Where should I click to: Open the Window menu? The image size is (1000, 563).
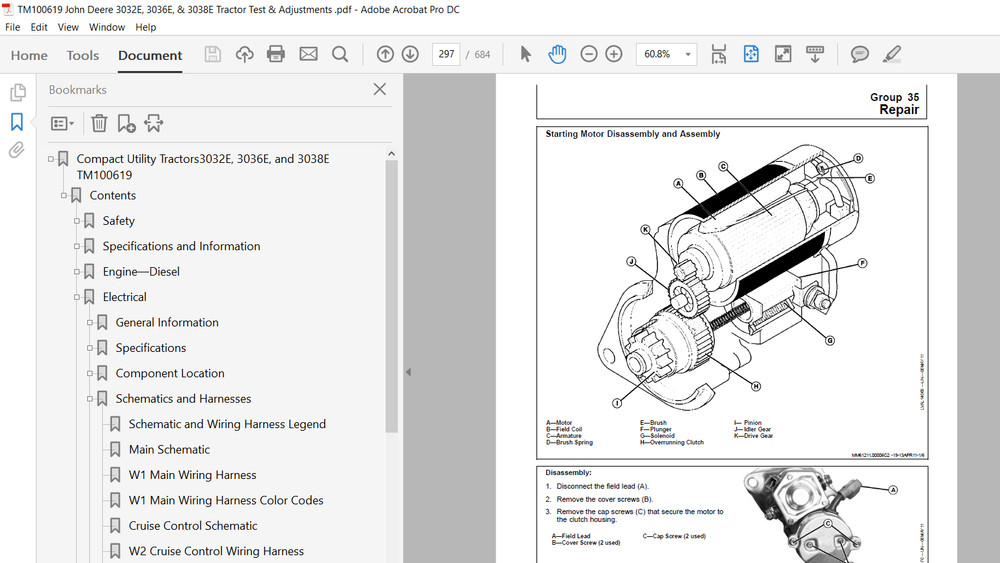click(107, 27)
